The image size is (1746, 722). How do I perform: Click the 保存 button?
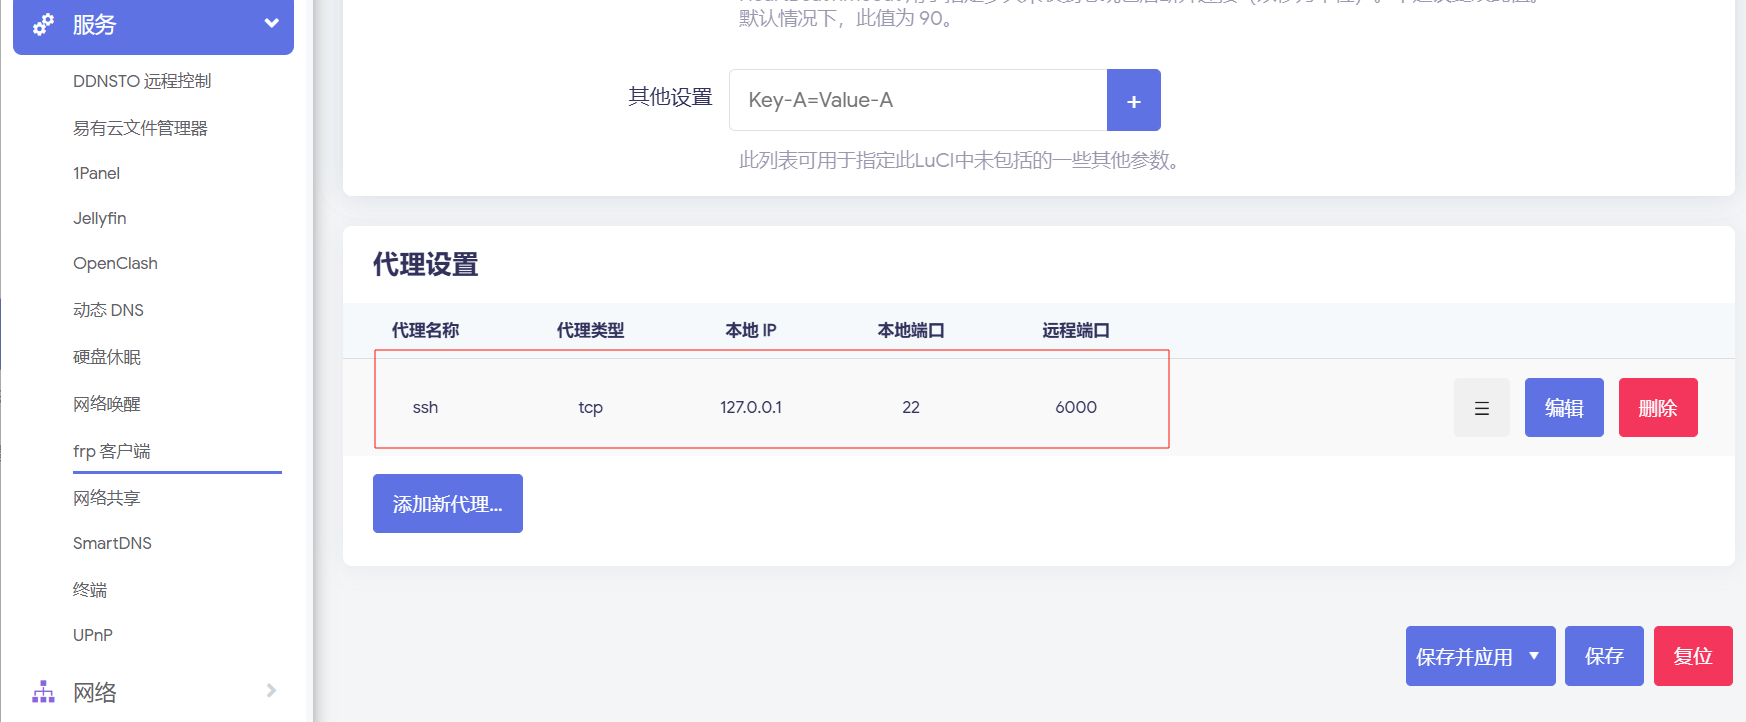pos(1604,656)
